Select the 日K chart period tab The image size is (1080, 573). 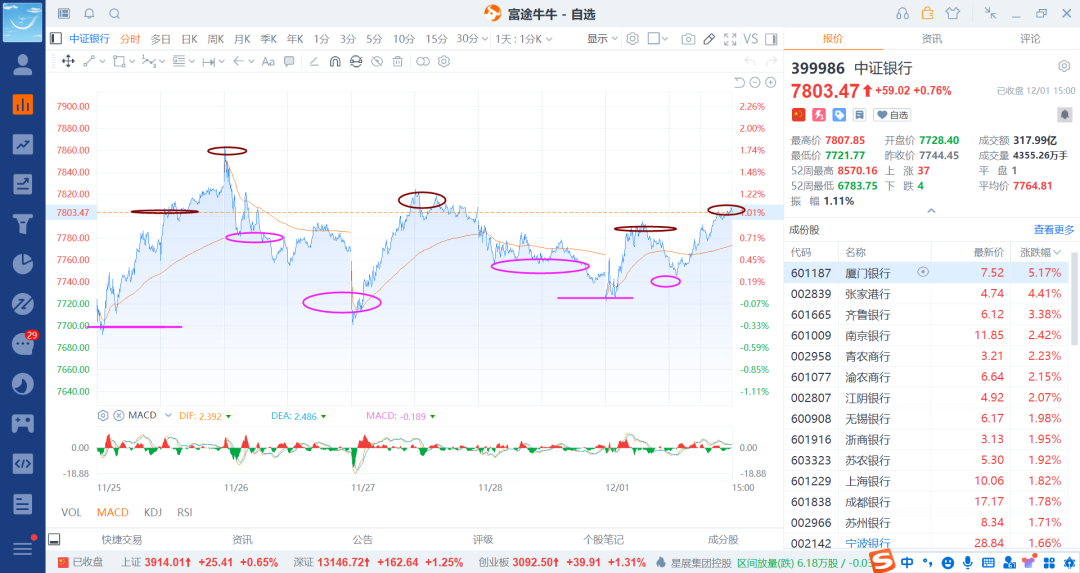click(189, 39)
